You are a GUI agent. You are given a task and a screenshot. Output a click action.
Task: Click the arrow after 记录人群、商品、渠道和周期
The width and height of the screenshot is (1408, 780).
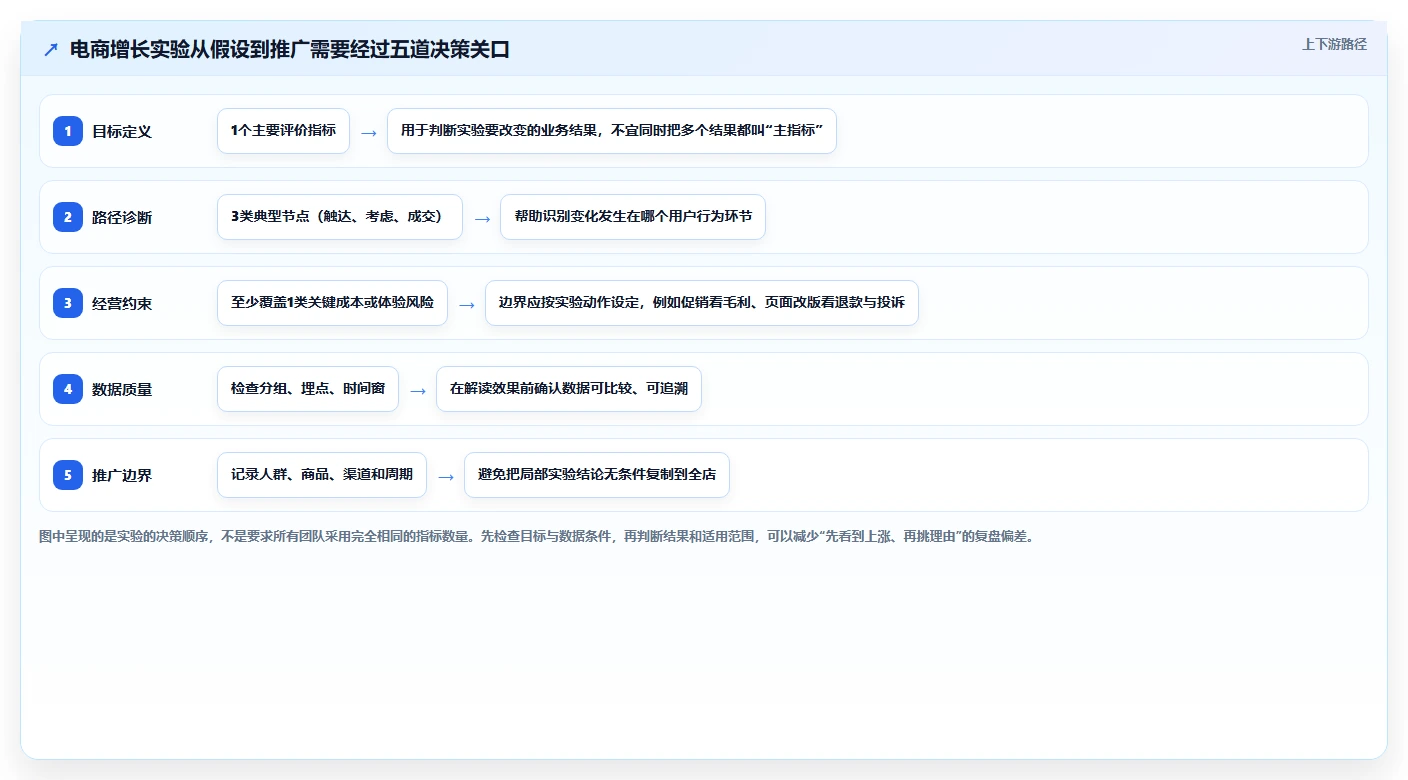[x=446, y=476]
